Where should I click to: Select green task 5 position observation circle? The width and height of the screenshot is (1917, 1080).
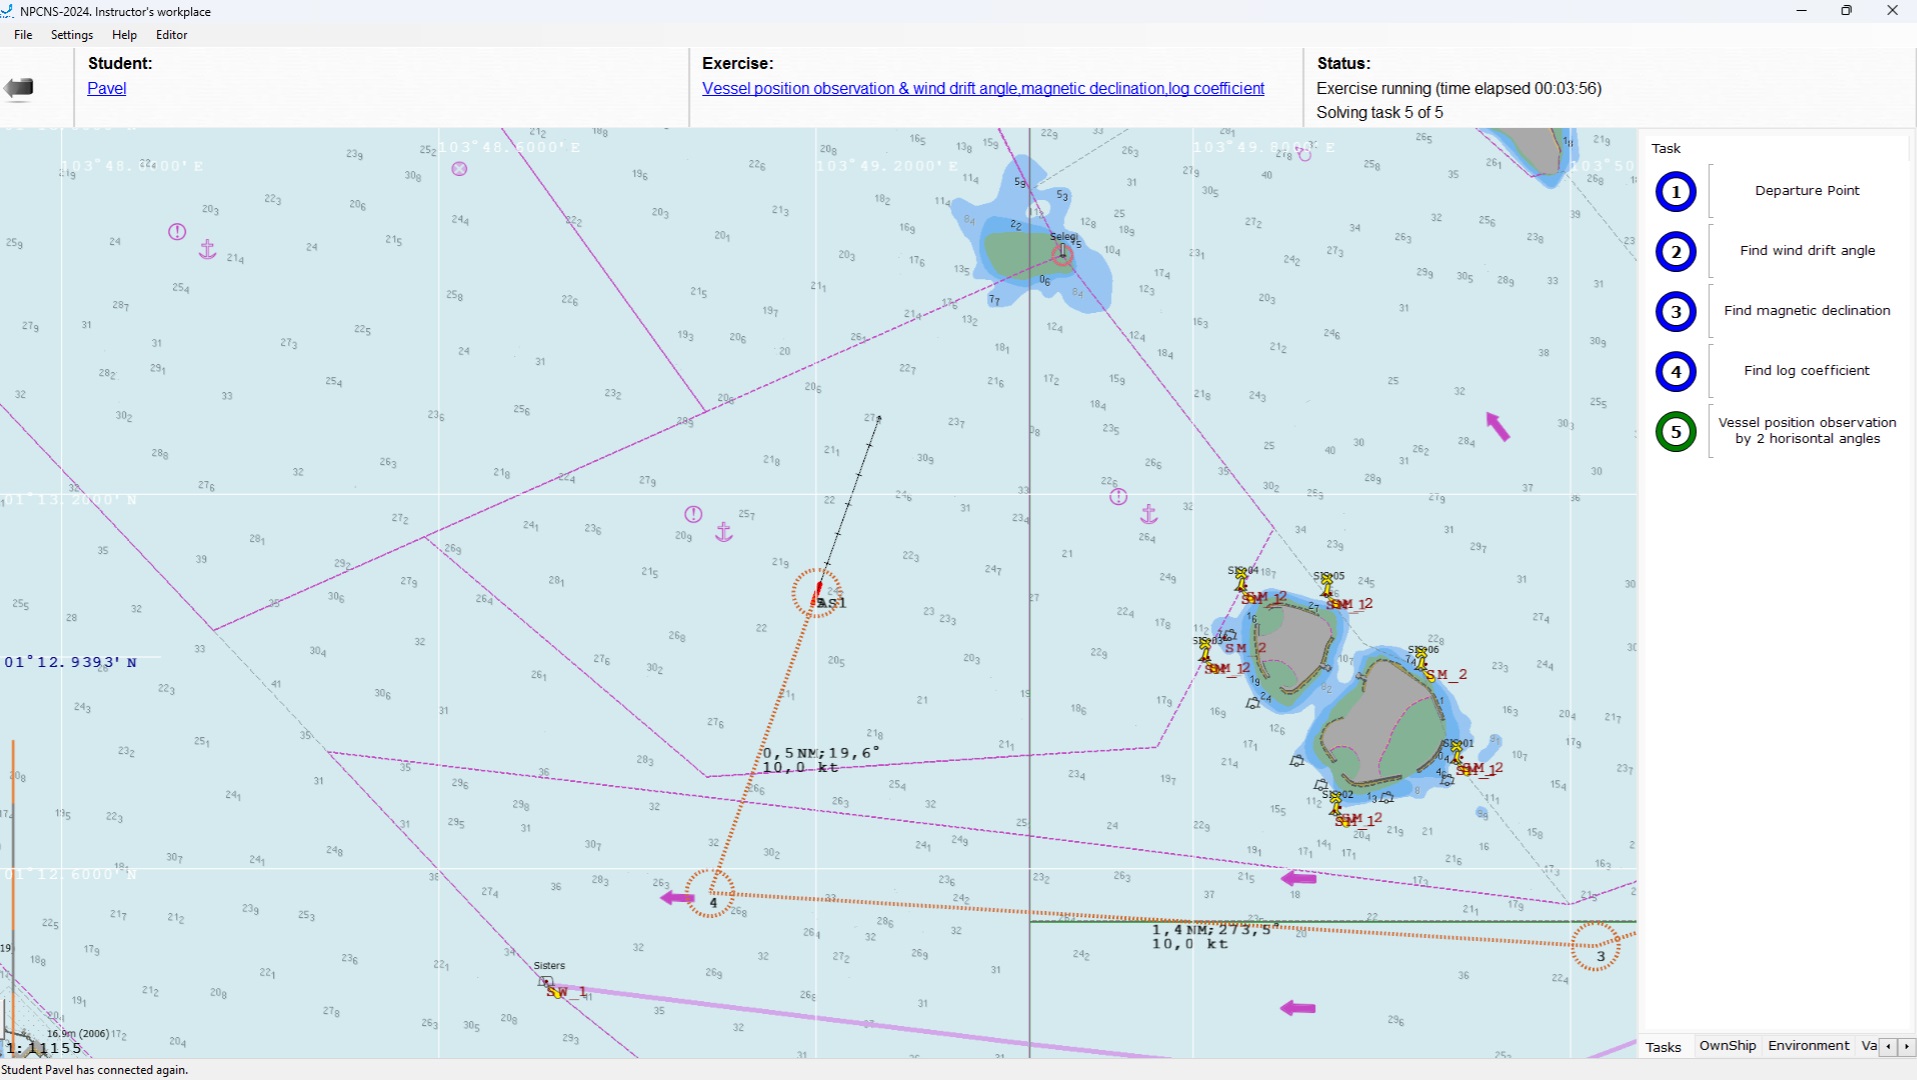[1676, 432]
